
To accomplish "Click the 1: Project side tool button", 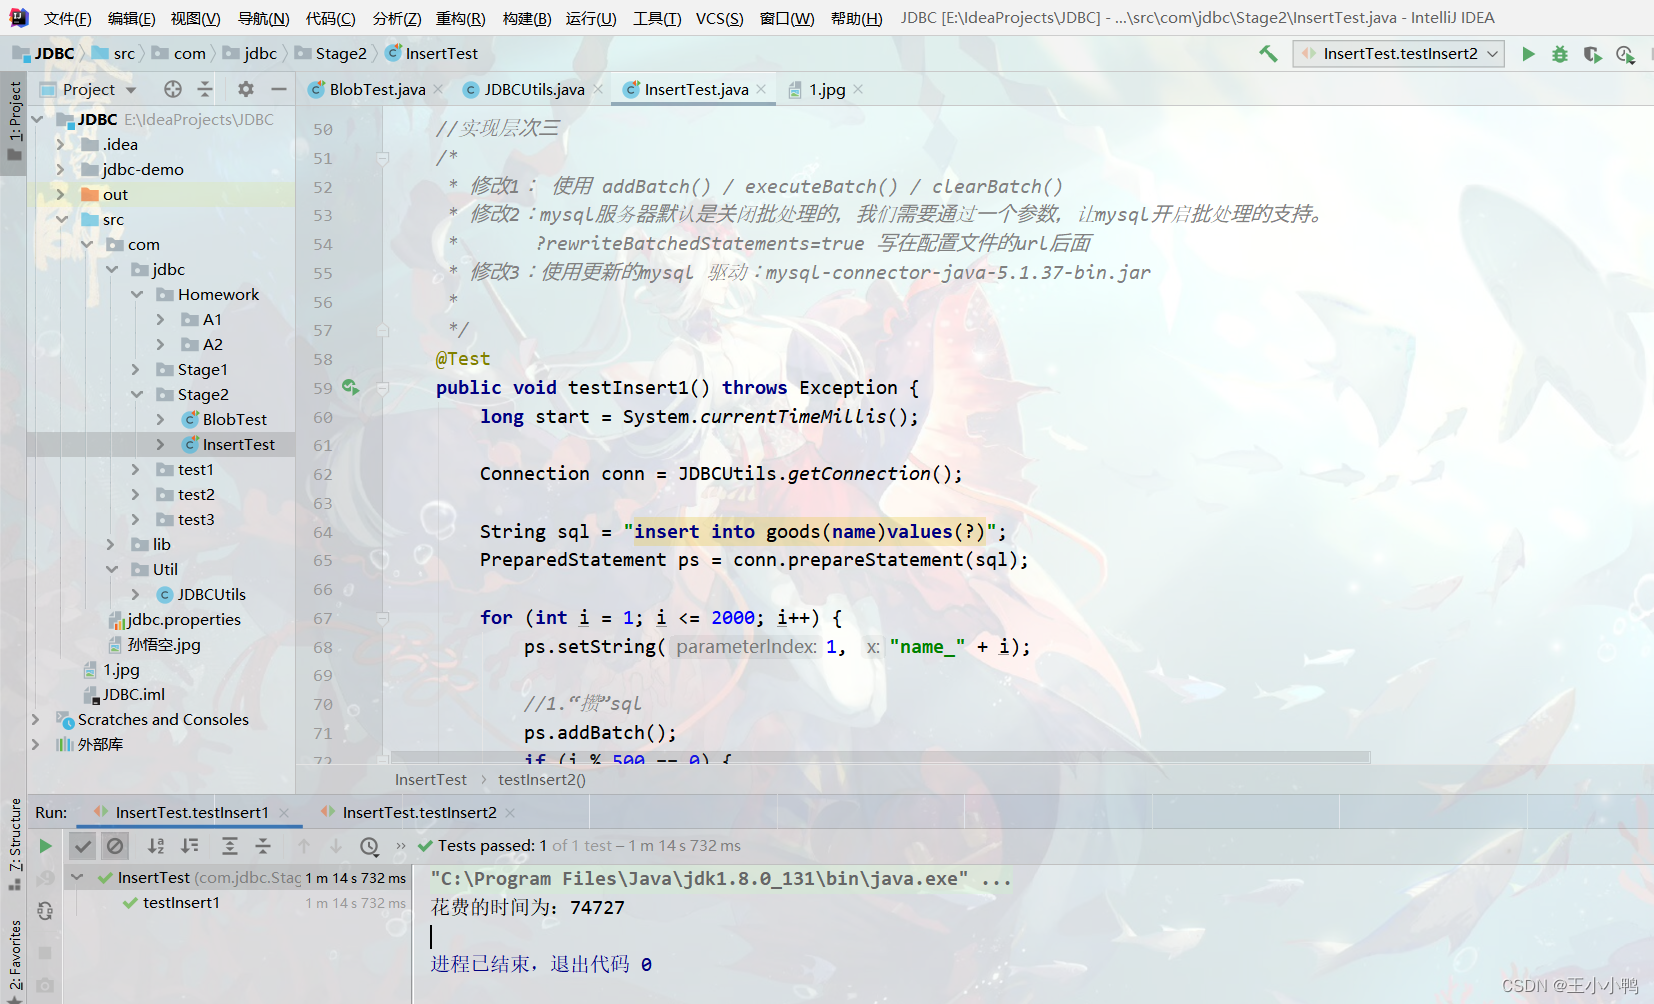I will click(14, 120).
